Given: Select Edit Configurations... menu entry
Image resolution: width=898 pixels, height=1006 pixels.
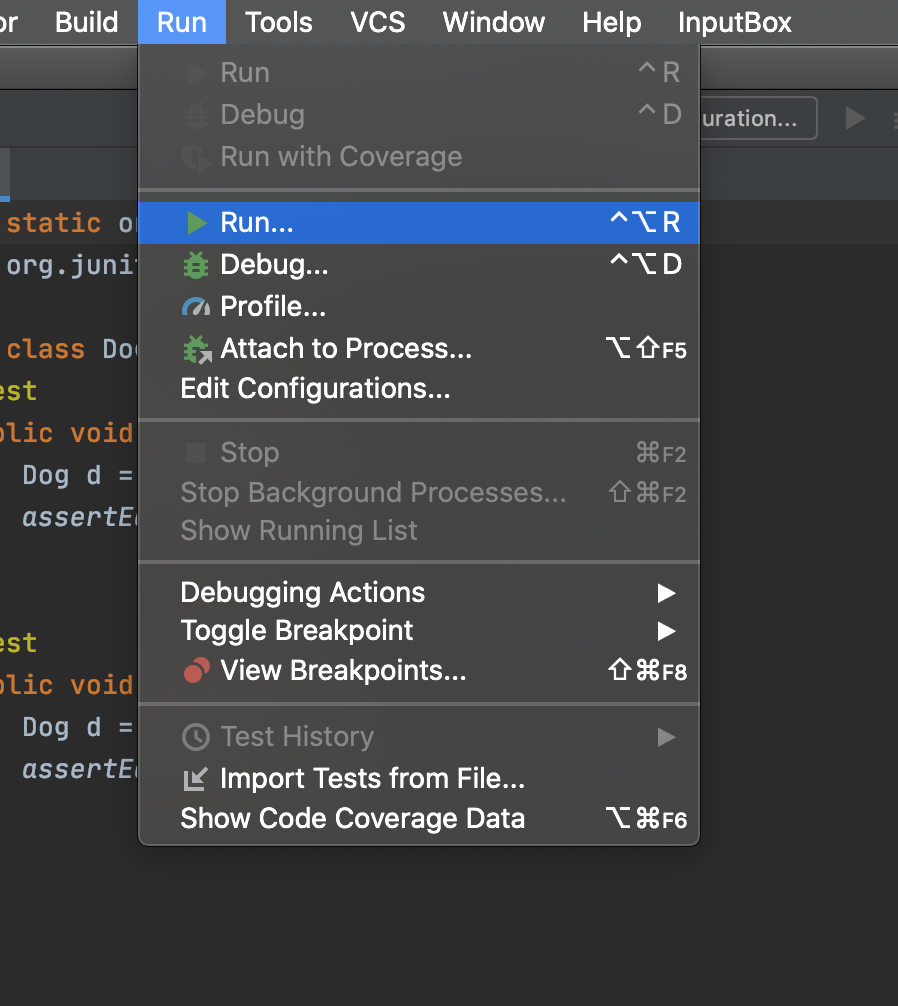Looking at the screenshot, I should pyautogui.click(x=315, y=388).
